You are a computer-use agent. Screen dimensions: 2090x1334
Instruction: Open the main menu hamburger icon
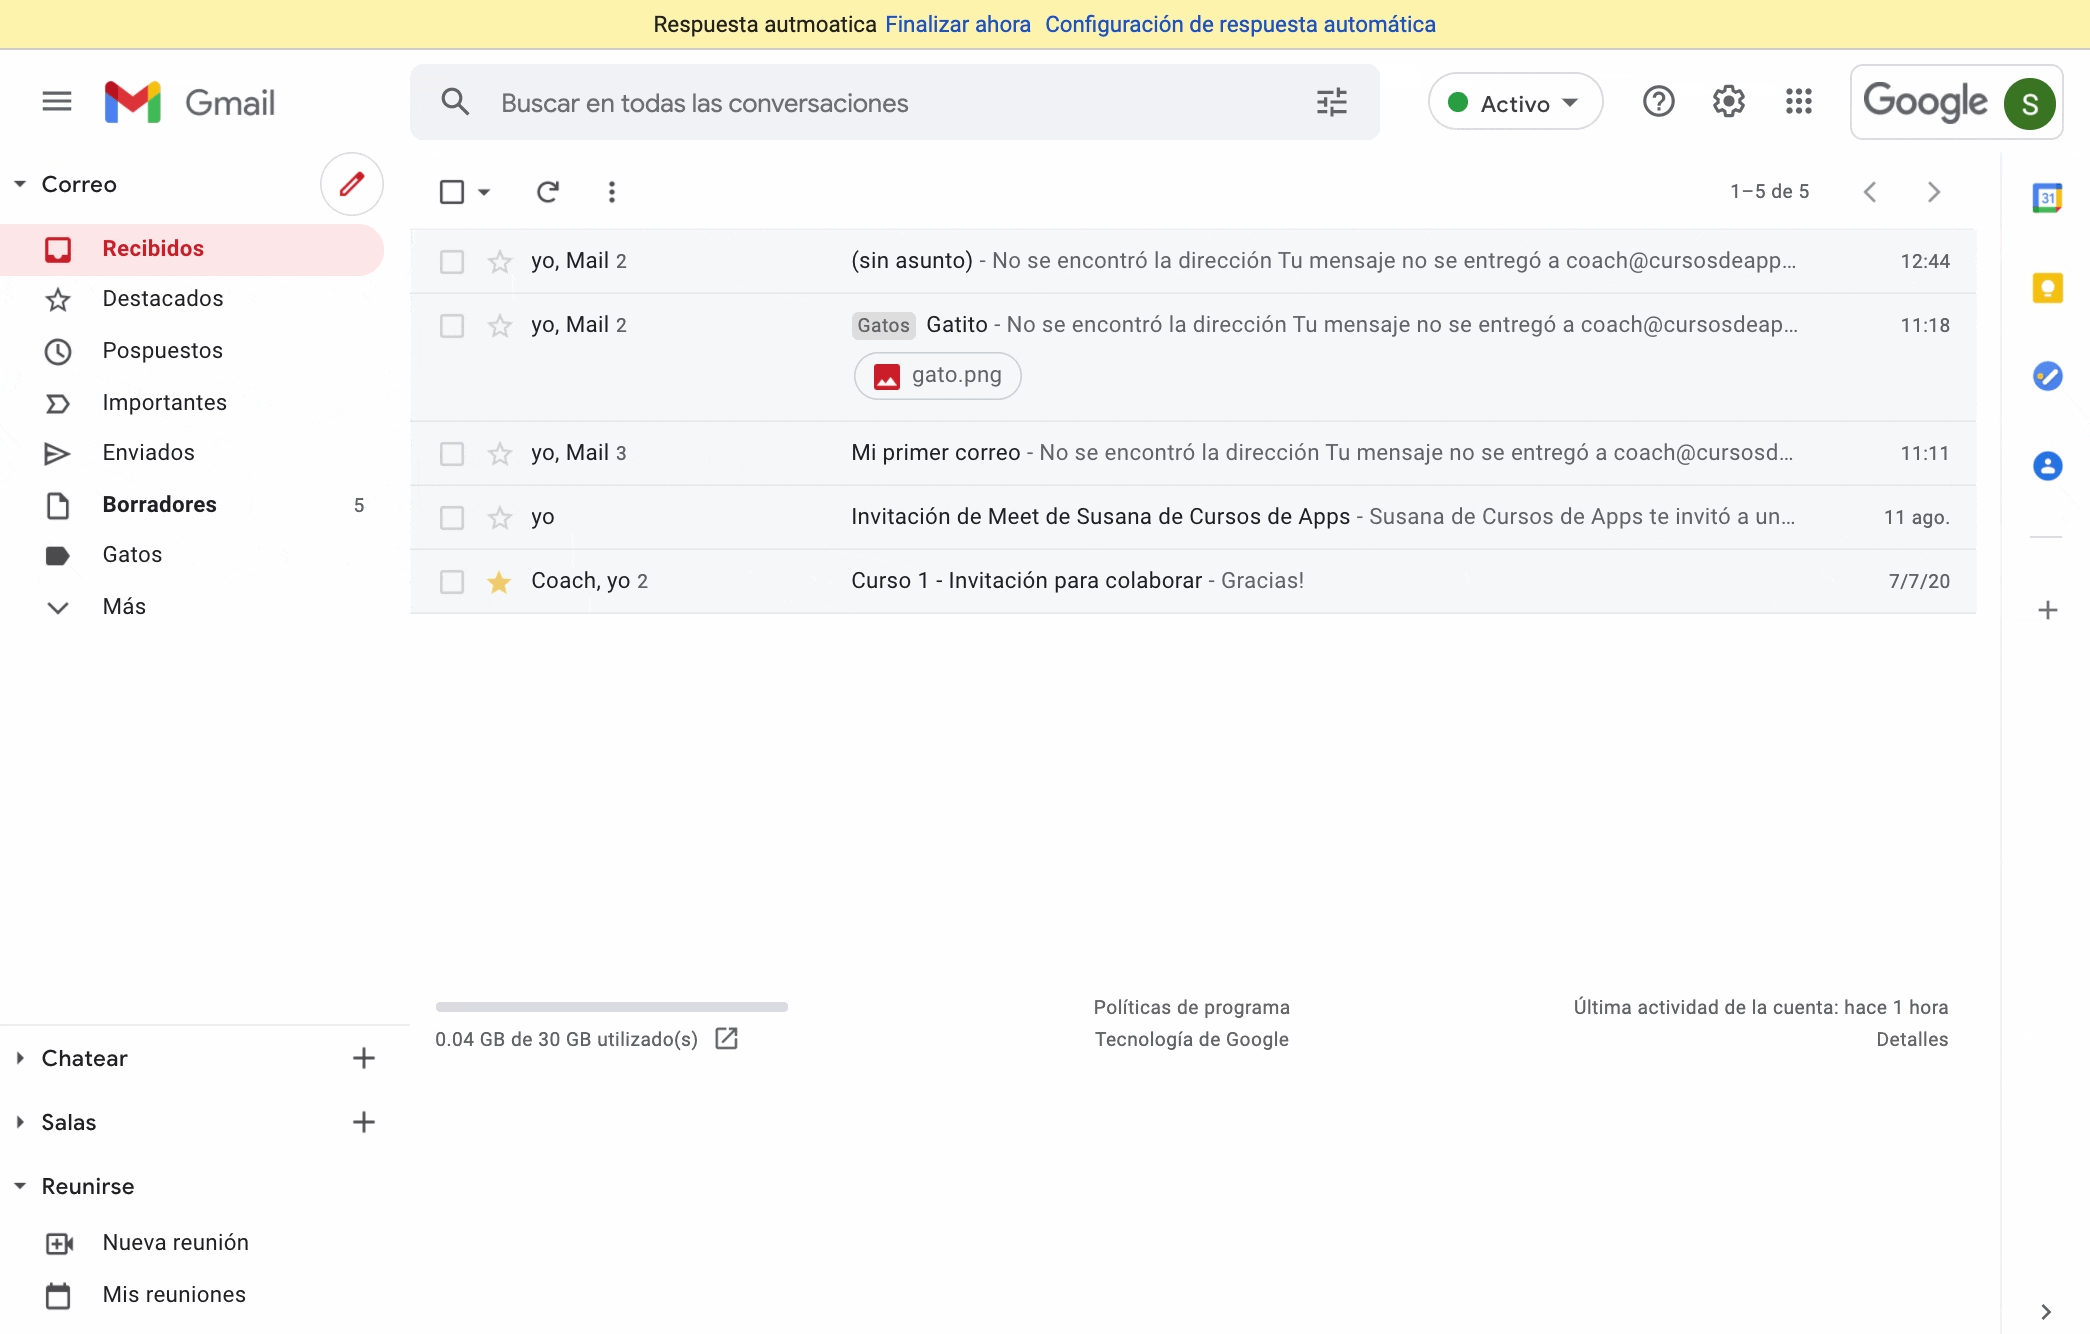pyautogui.click(x=57, y=102)
